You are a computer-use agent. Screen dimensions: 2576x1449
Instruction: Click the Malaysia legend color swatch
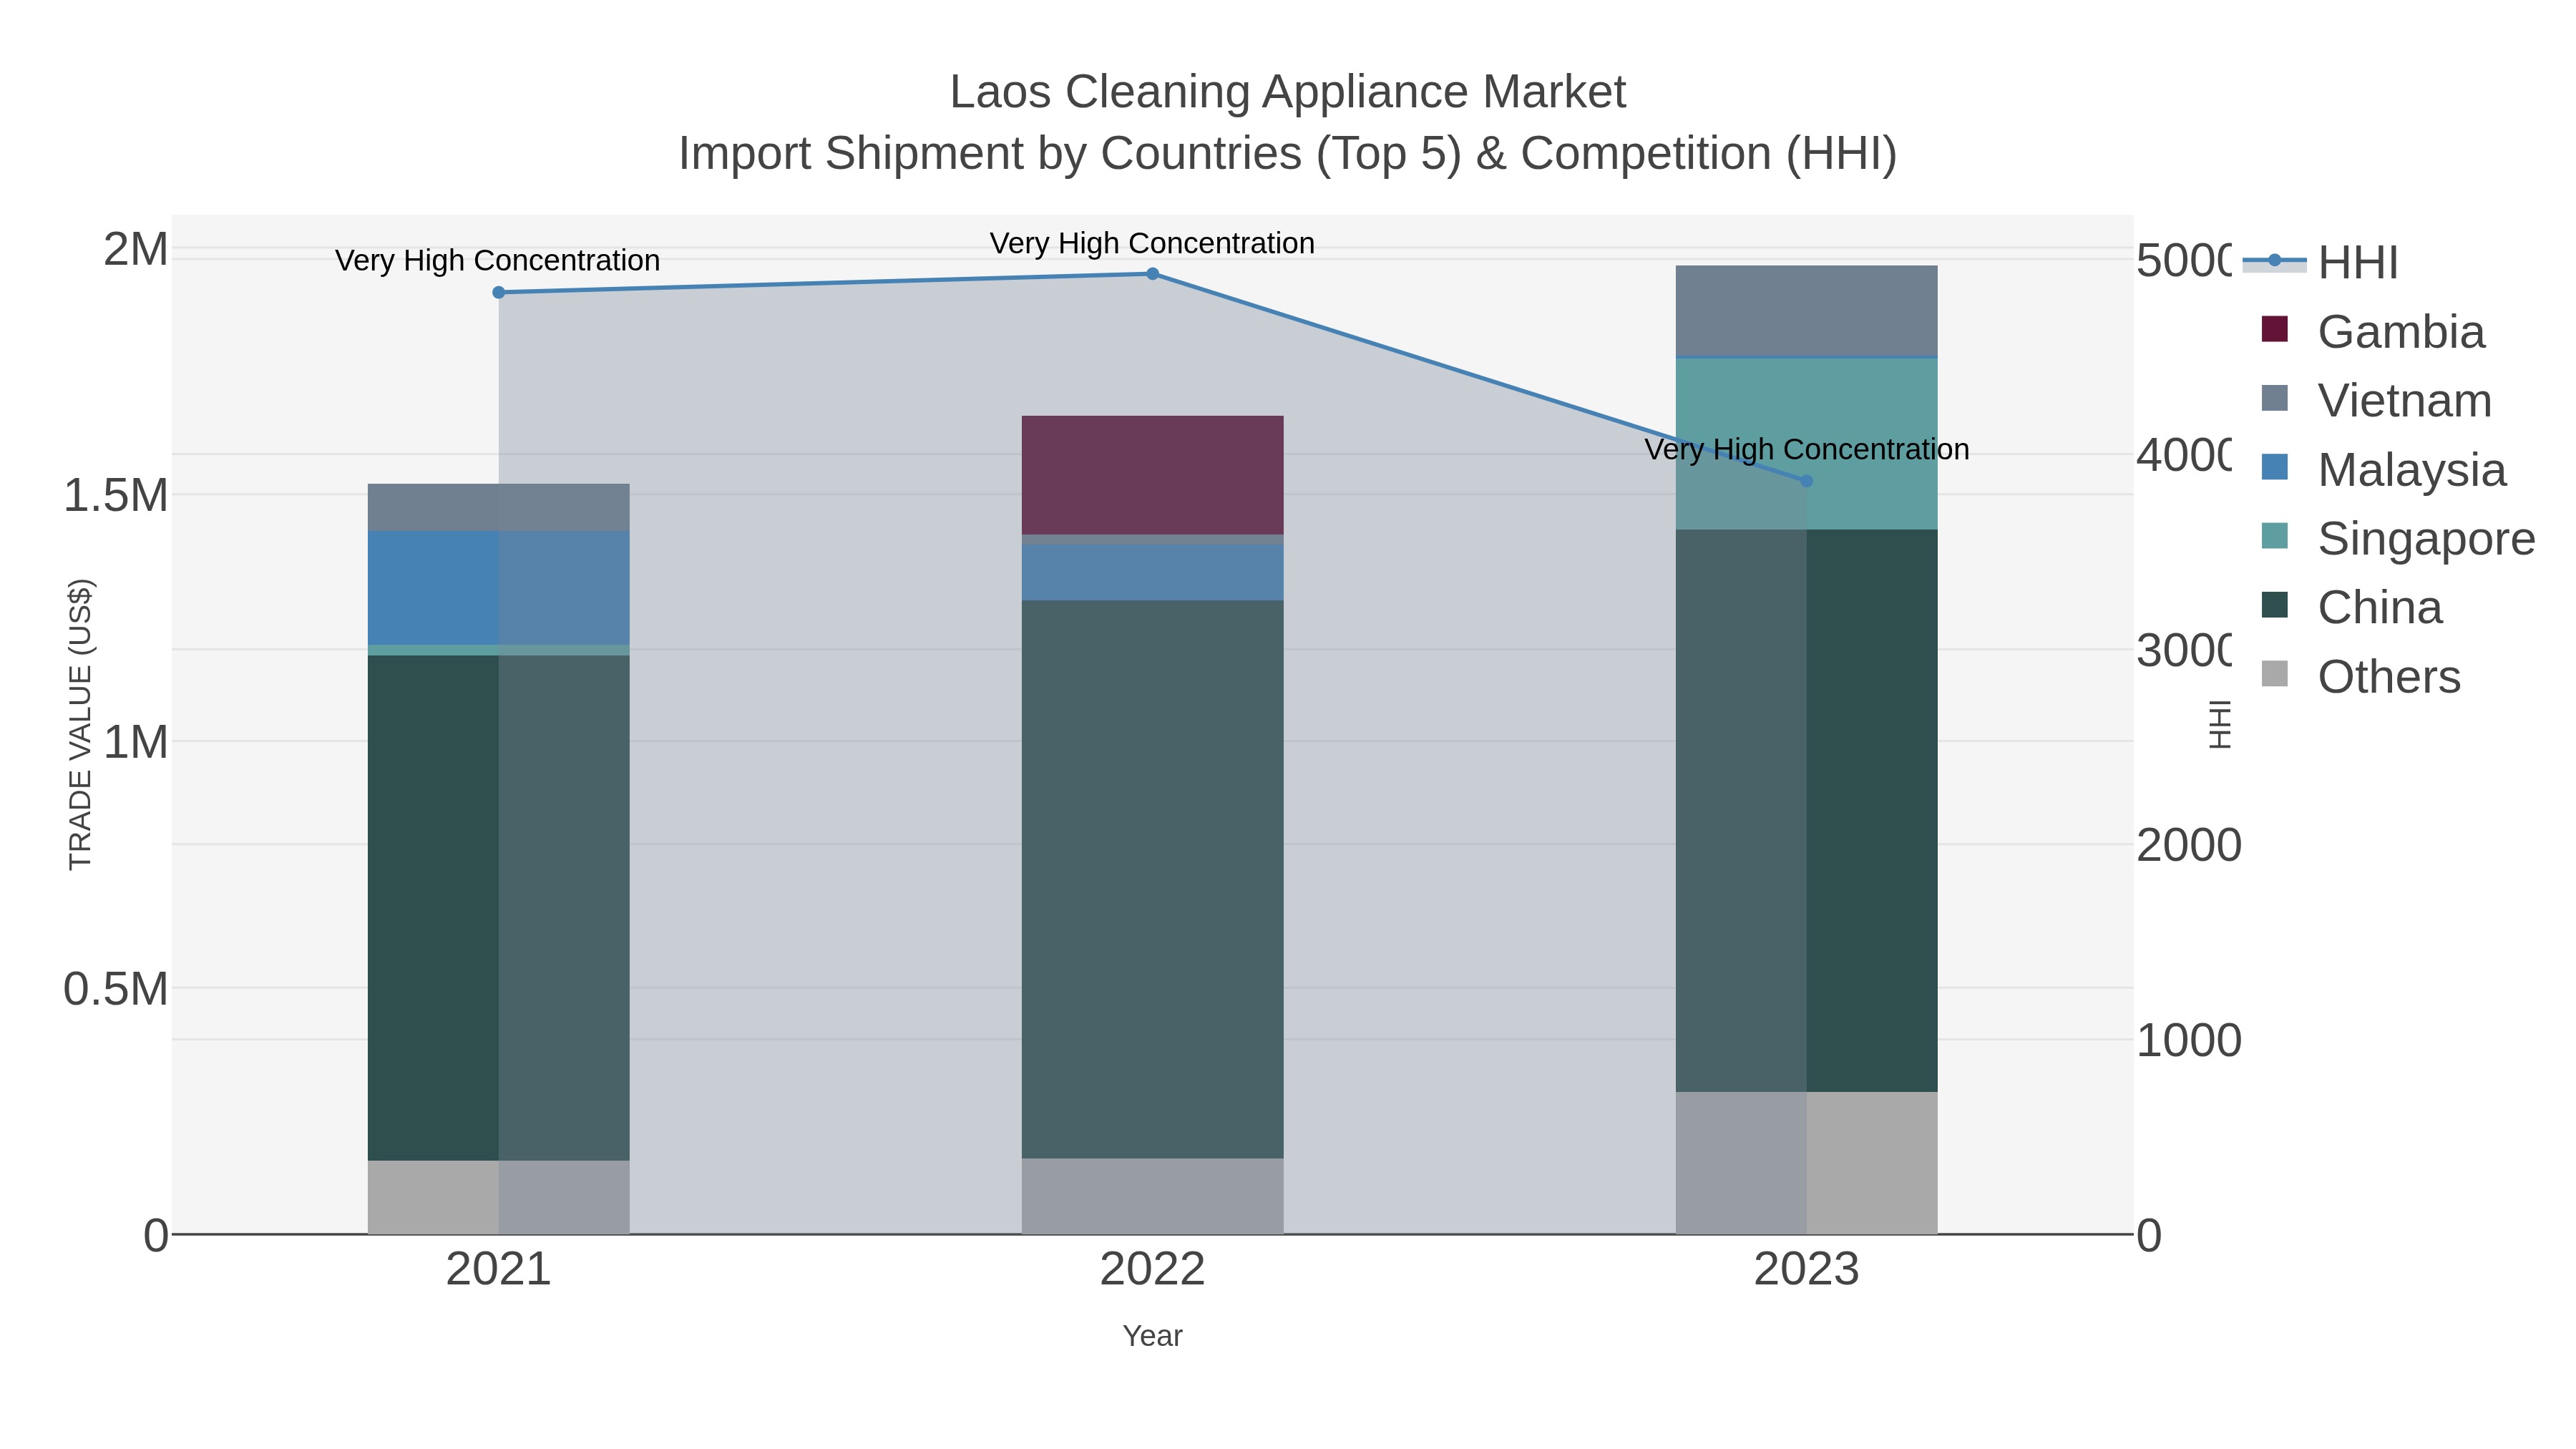click(2275, 467)
